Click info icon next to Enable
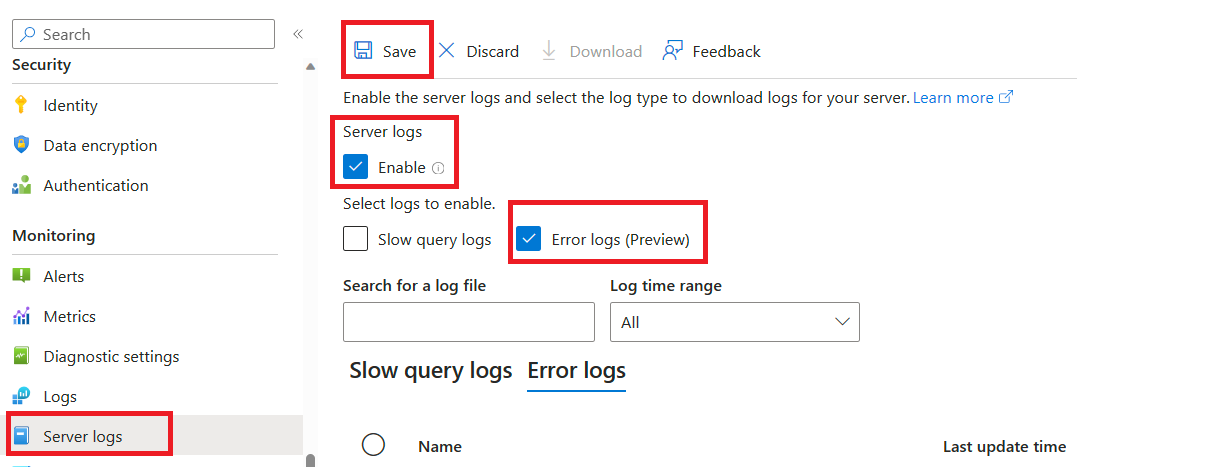Image resolution: width=1220 pixels, height=467 pixels. pyautogui.click(x=438, y=168)
